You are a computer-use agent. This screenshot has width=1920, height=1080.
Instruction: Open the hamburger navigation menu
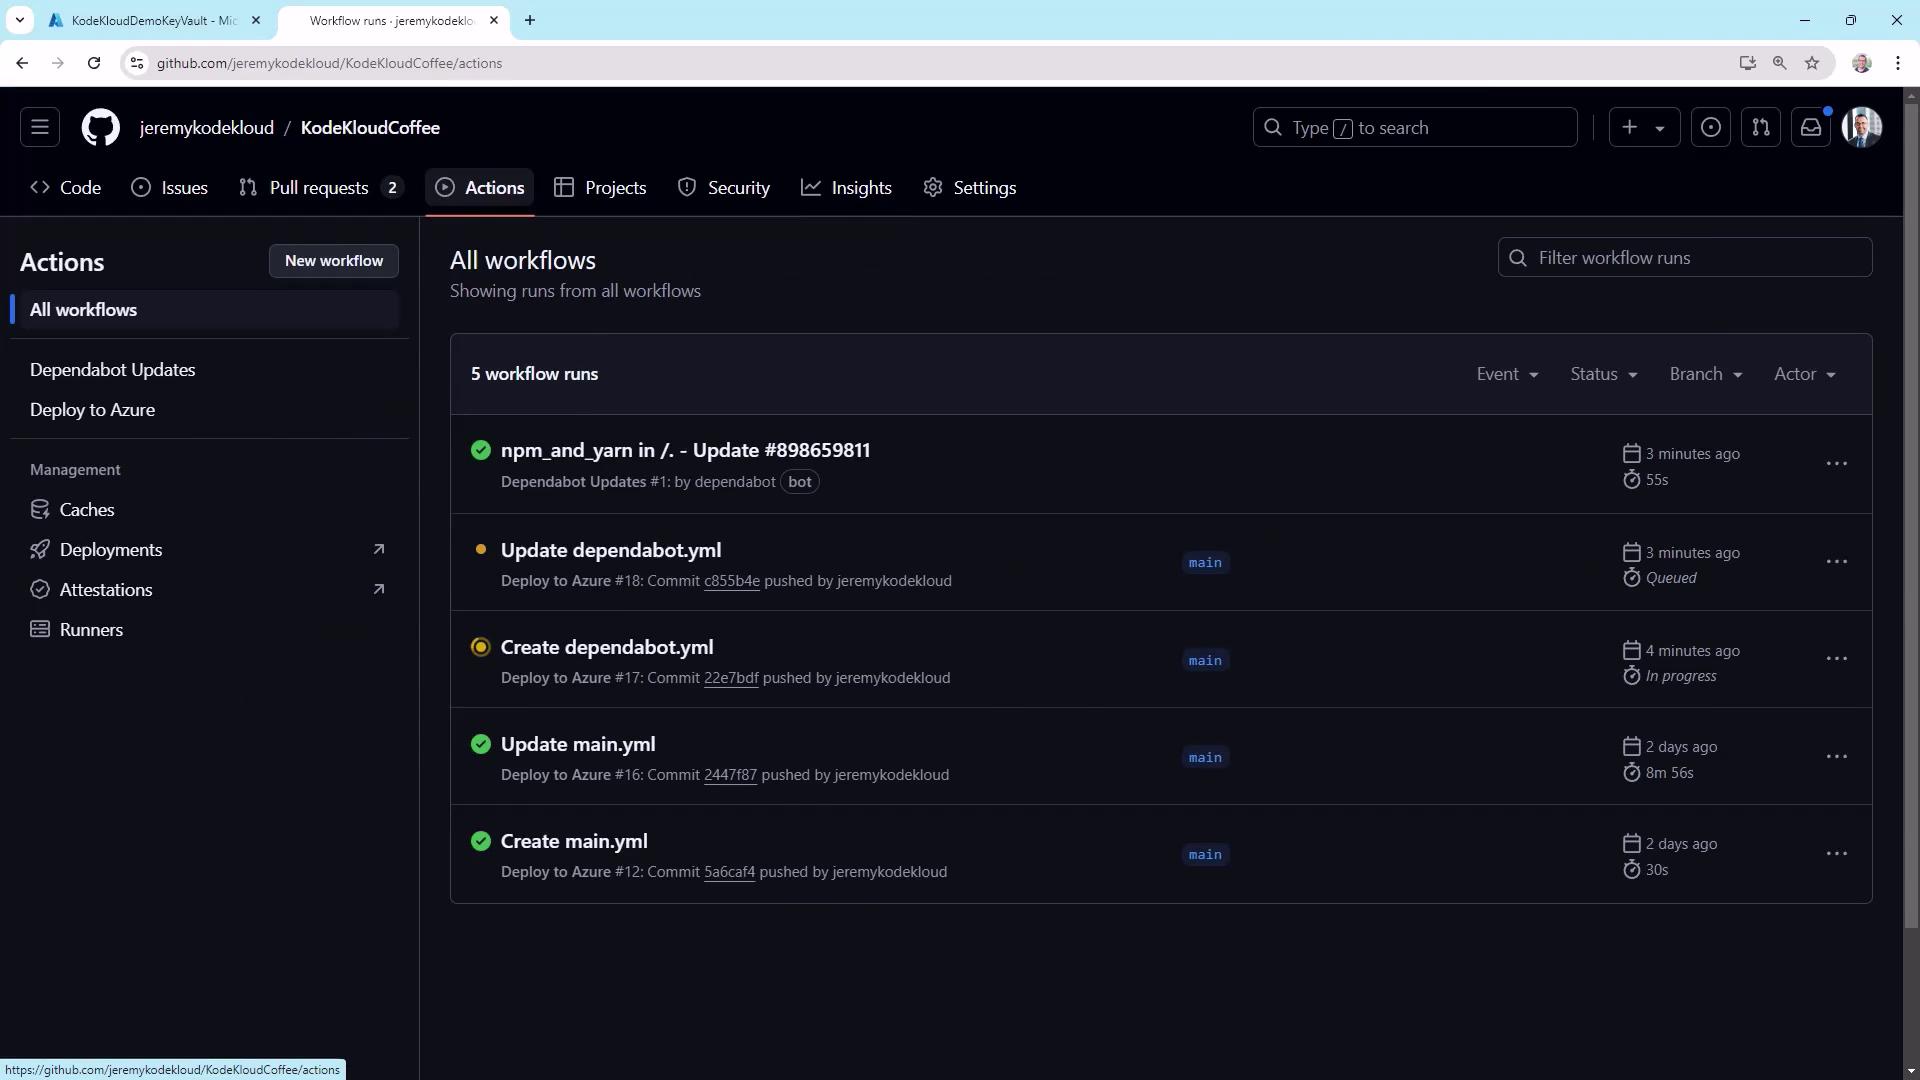tap(40, 128)
